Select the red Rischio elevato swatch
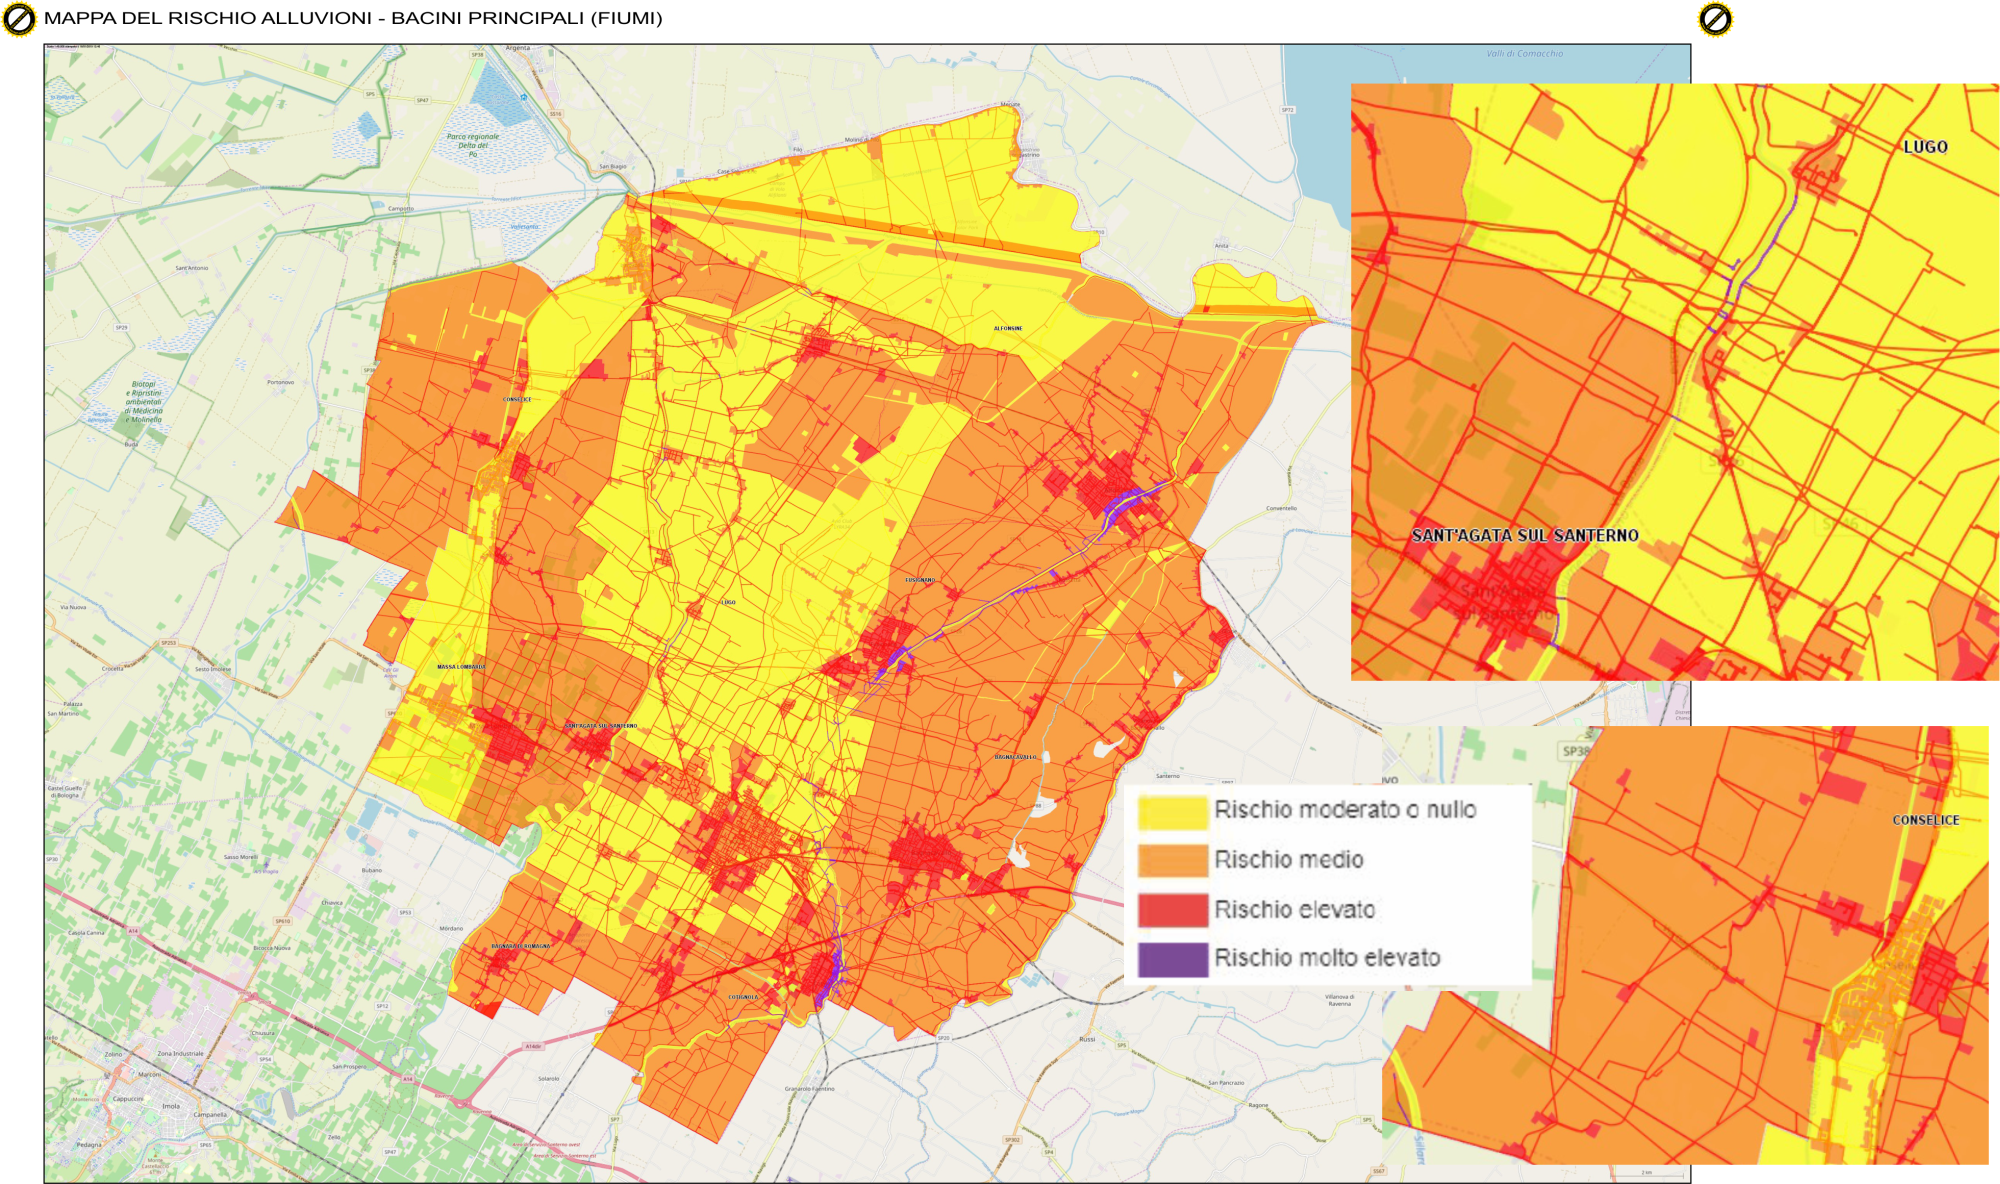Image resolution: width=2000 pixels, height=1184 pixels. tap(1173, 910)
